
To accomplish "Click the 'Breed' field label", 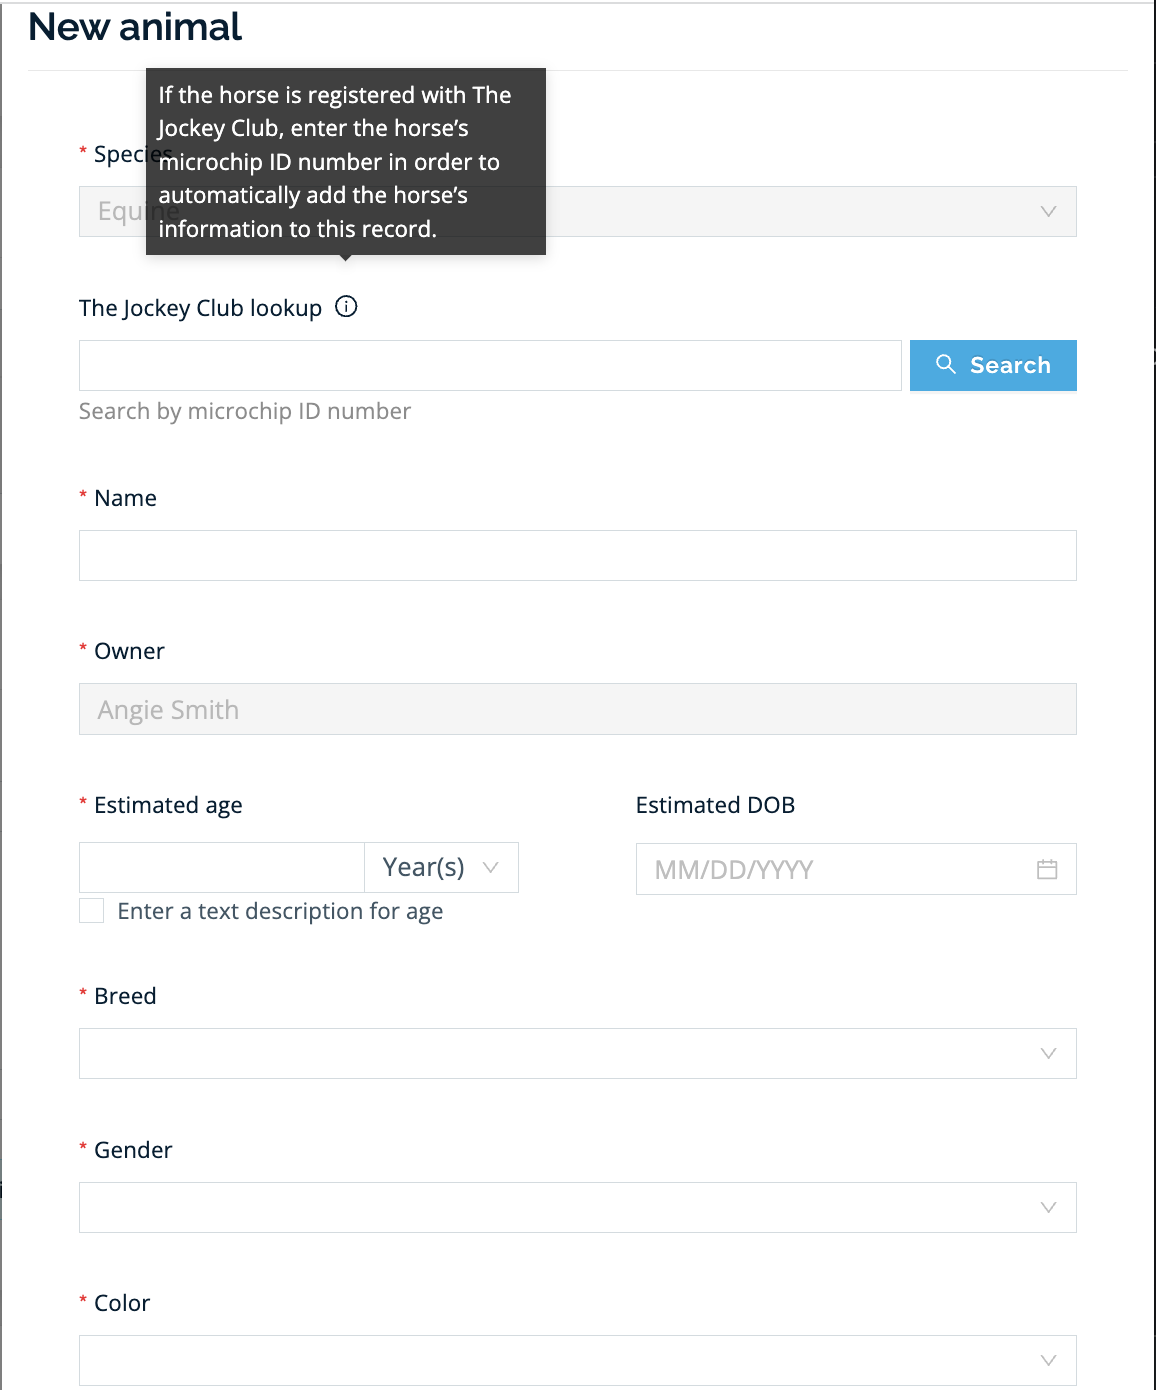I will coord(125,996).
